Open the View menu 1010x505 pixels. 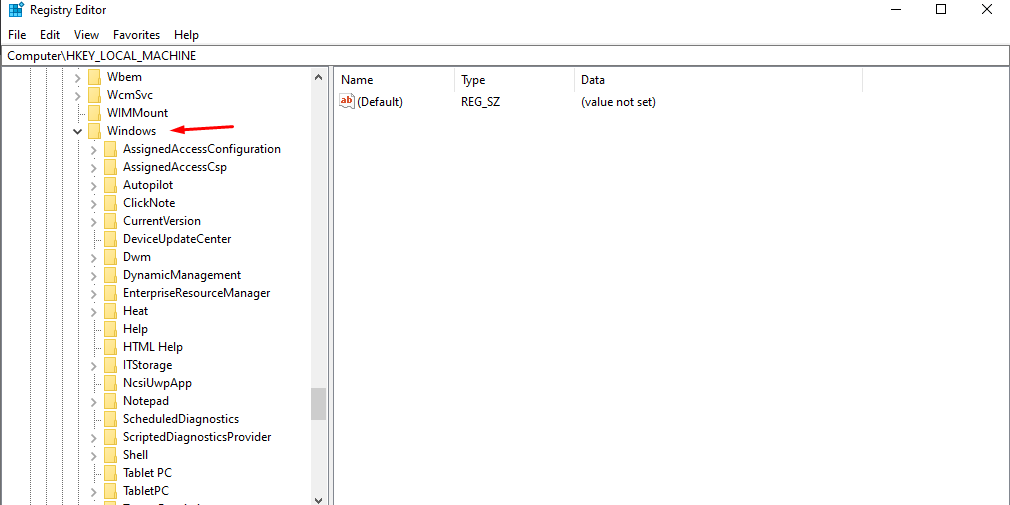click(x=86, y=35)
